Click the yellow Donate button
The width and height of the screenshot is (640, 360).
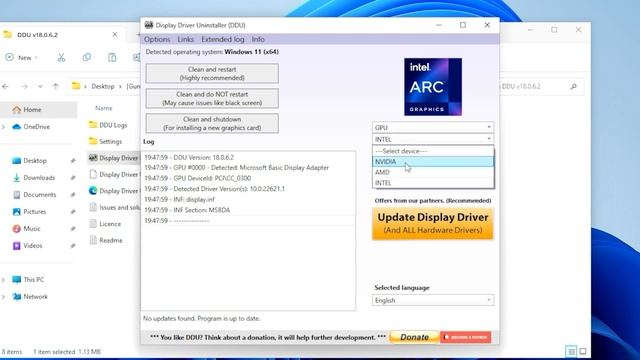point(414,337)
